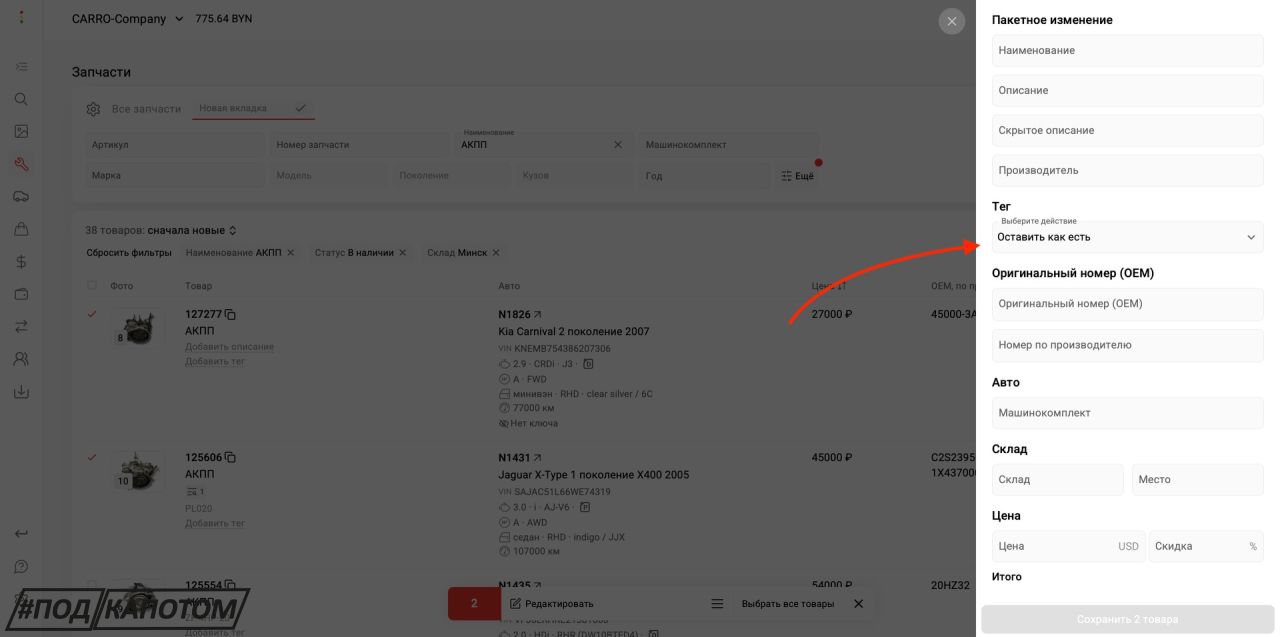Uncheck the row for item 127277

click(92, 314)
